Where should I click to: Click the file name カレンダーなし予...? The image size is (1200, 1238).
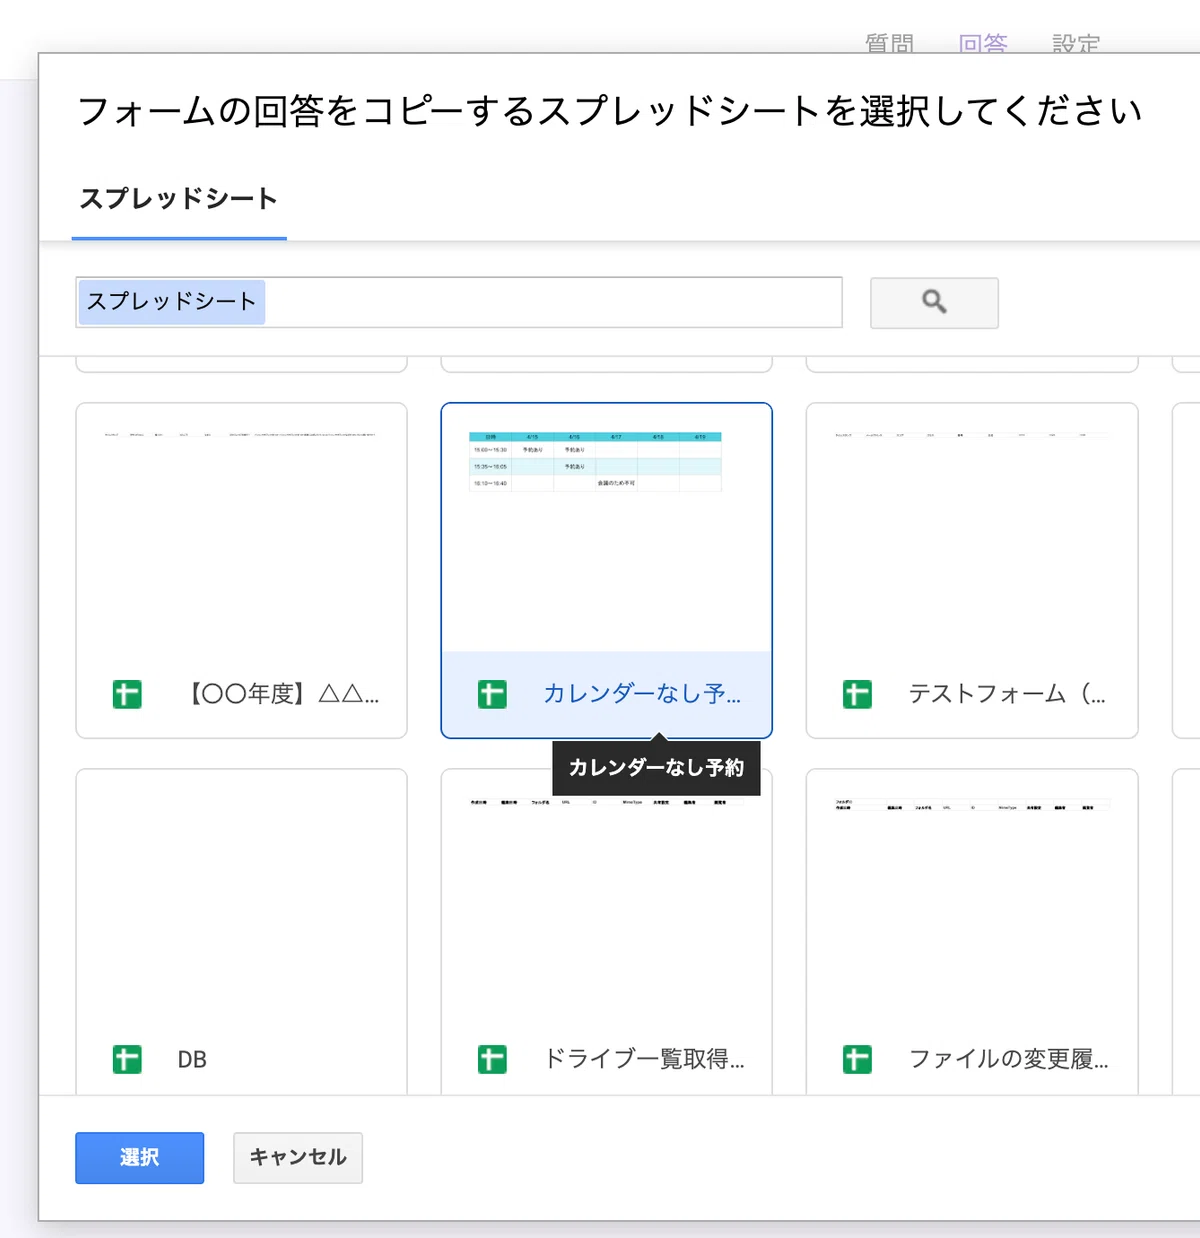[x=642, y=694]
